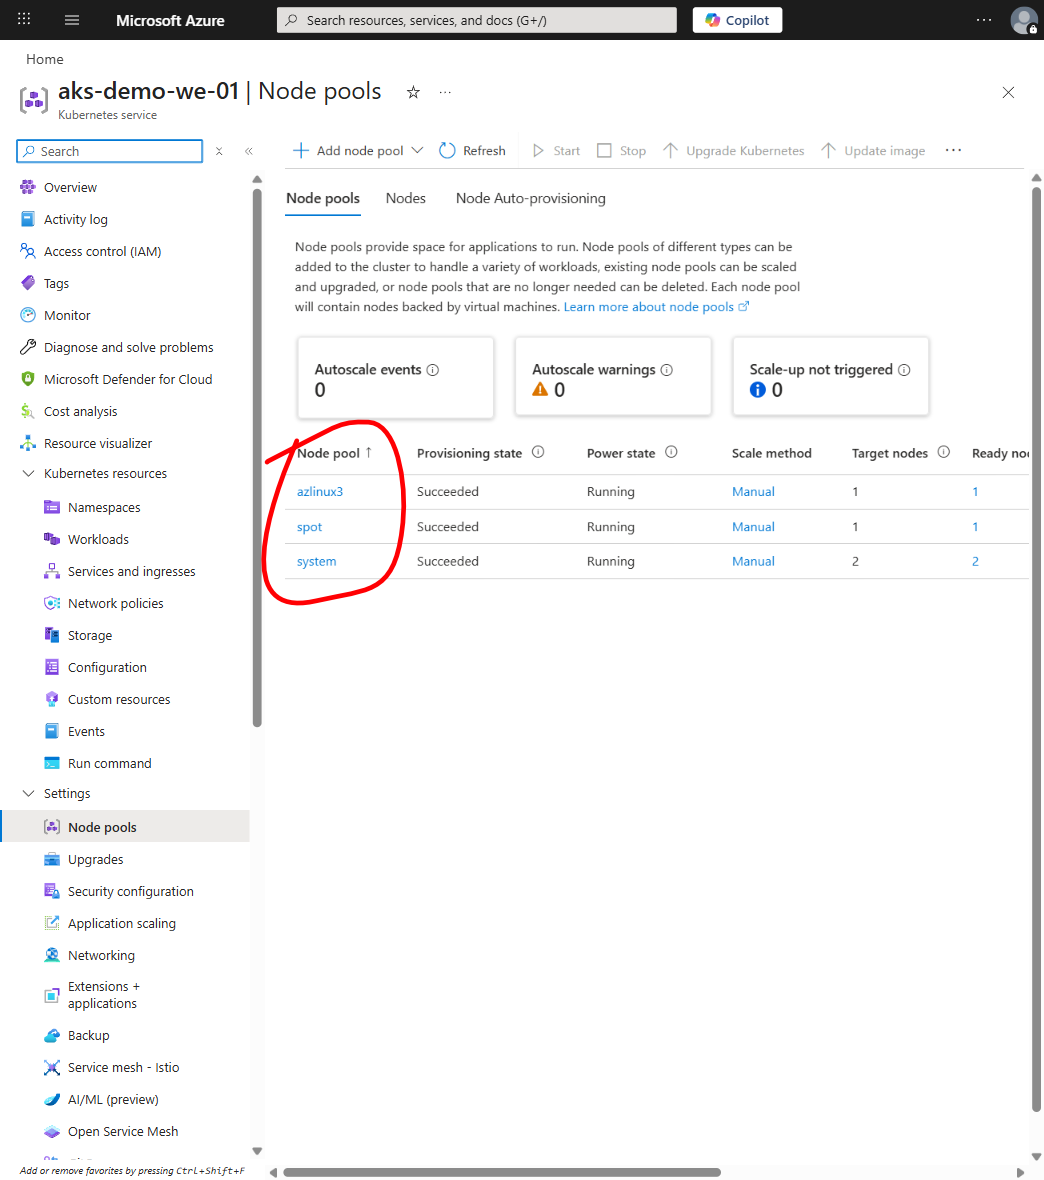Screen dimensions: 1044x1180
Task: Show info for Autoscale warnings
Action: coord(667,370)
